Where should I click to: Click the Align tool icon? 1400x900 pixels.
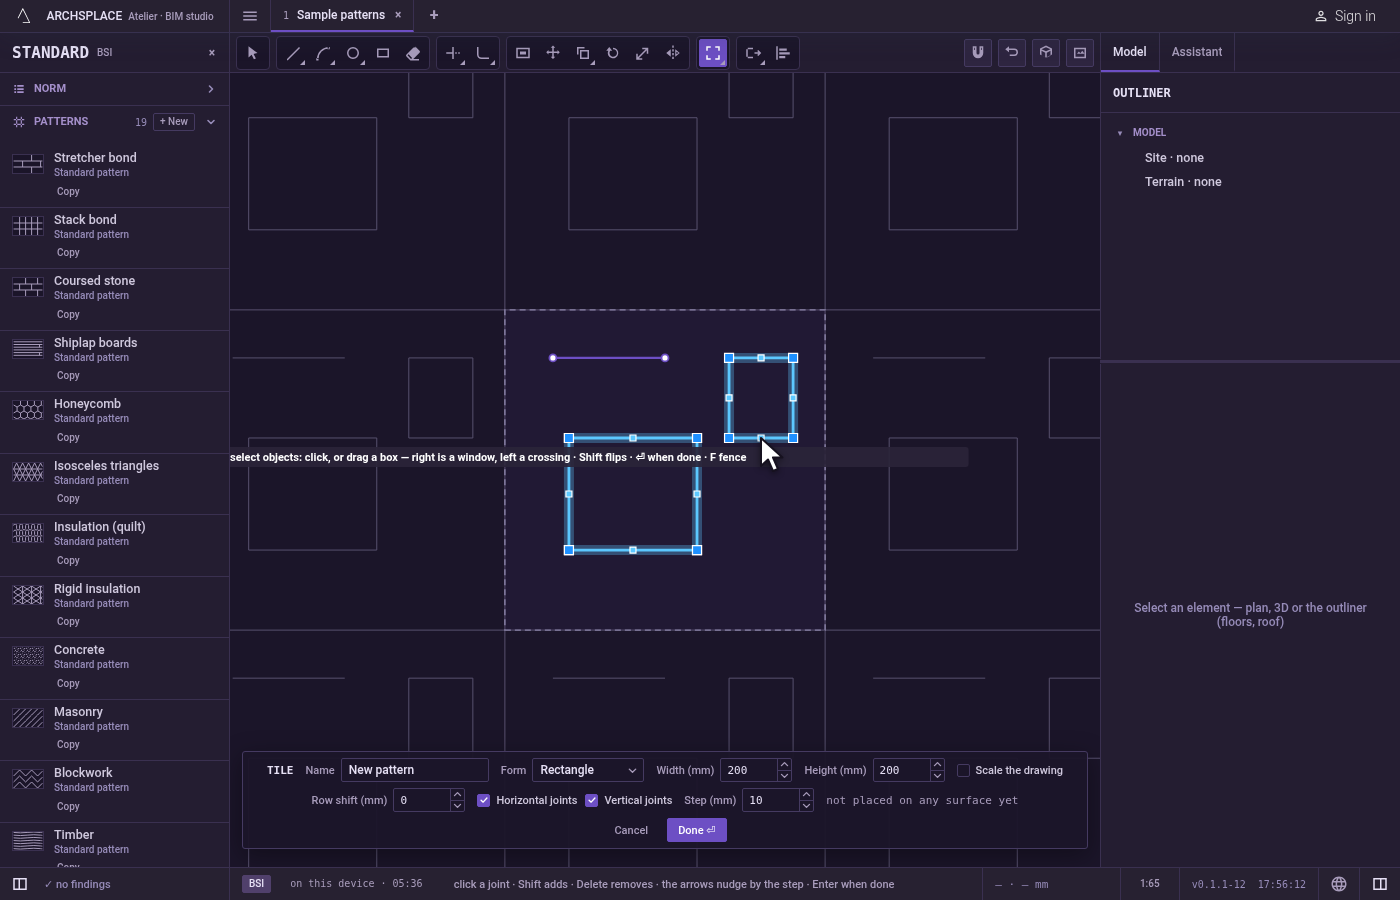[783, 53]
